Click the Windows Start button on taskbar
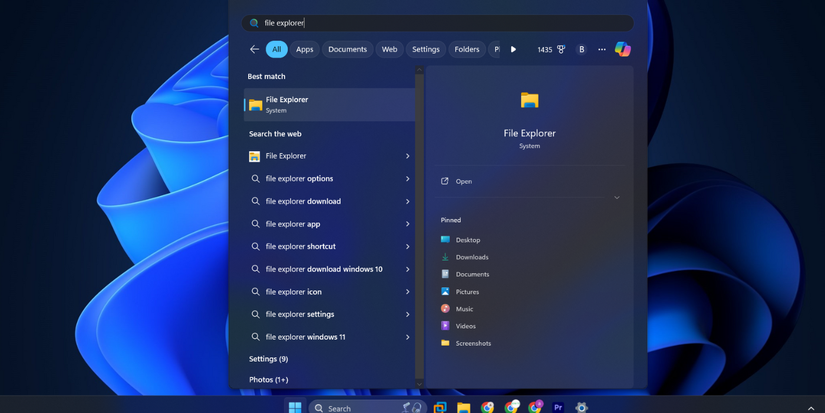 coord(295,407)
